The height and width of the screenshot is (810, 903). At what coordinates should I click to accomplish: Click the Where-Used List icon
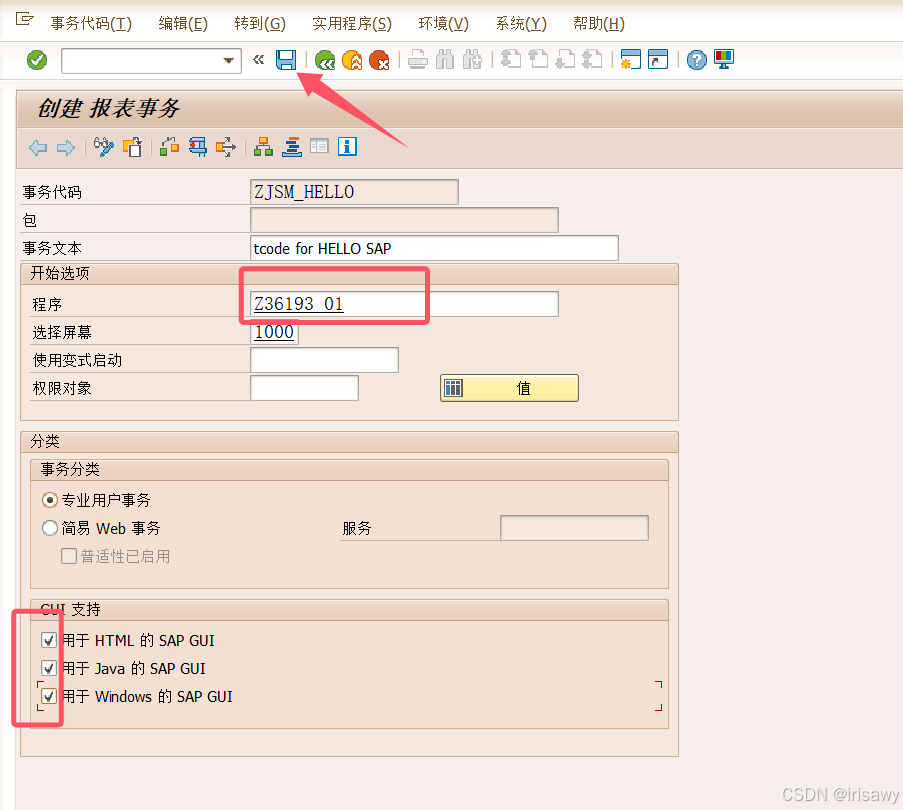tap(198, 147)
